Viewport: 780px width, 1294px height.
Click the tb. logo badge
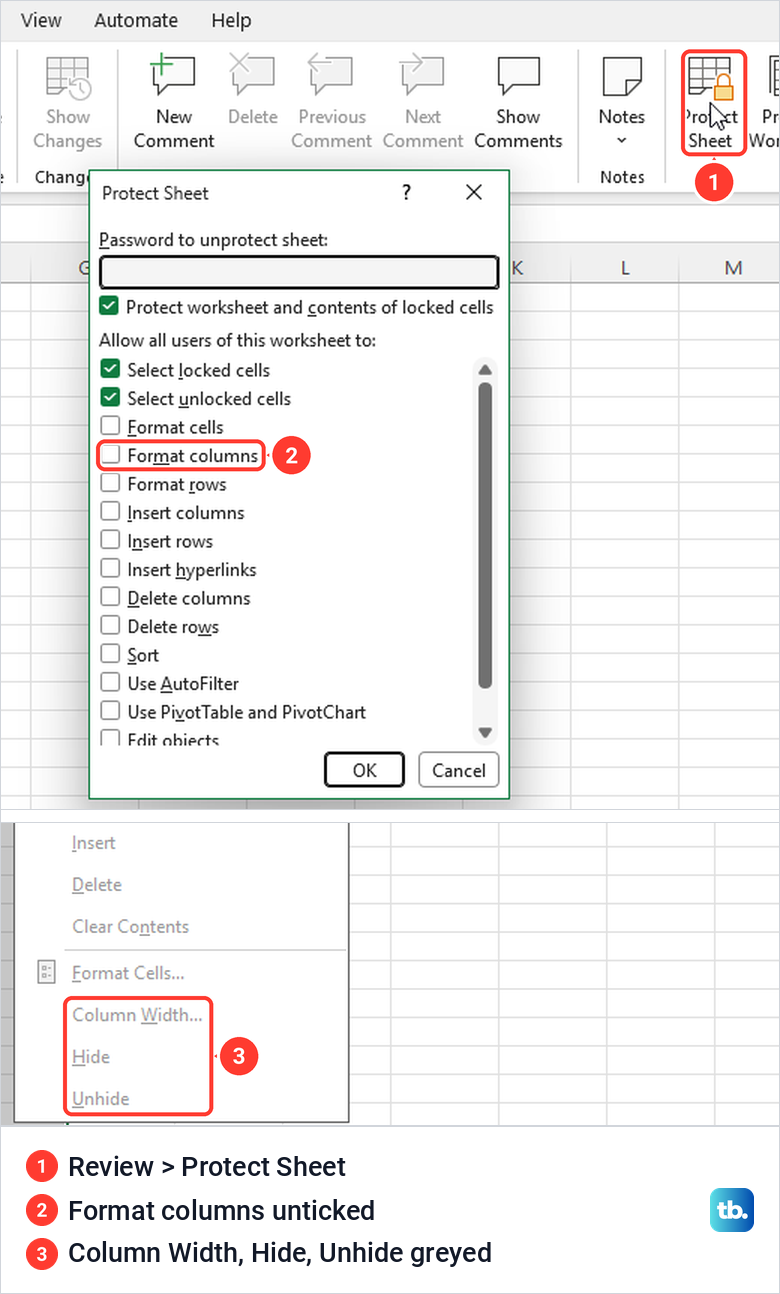click(732, 1210)
